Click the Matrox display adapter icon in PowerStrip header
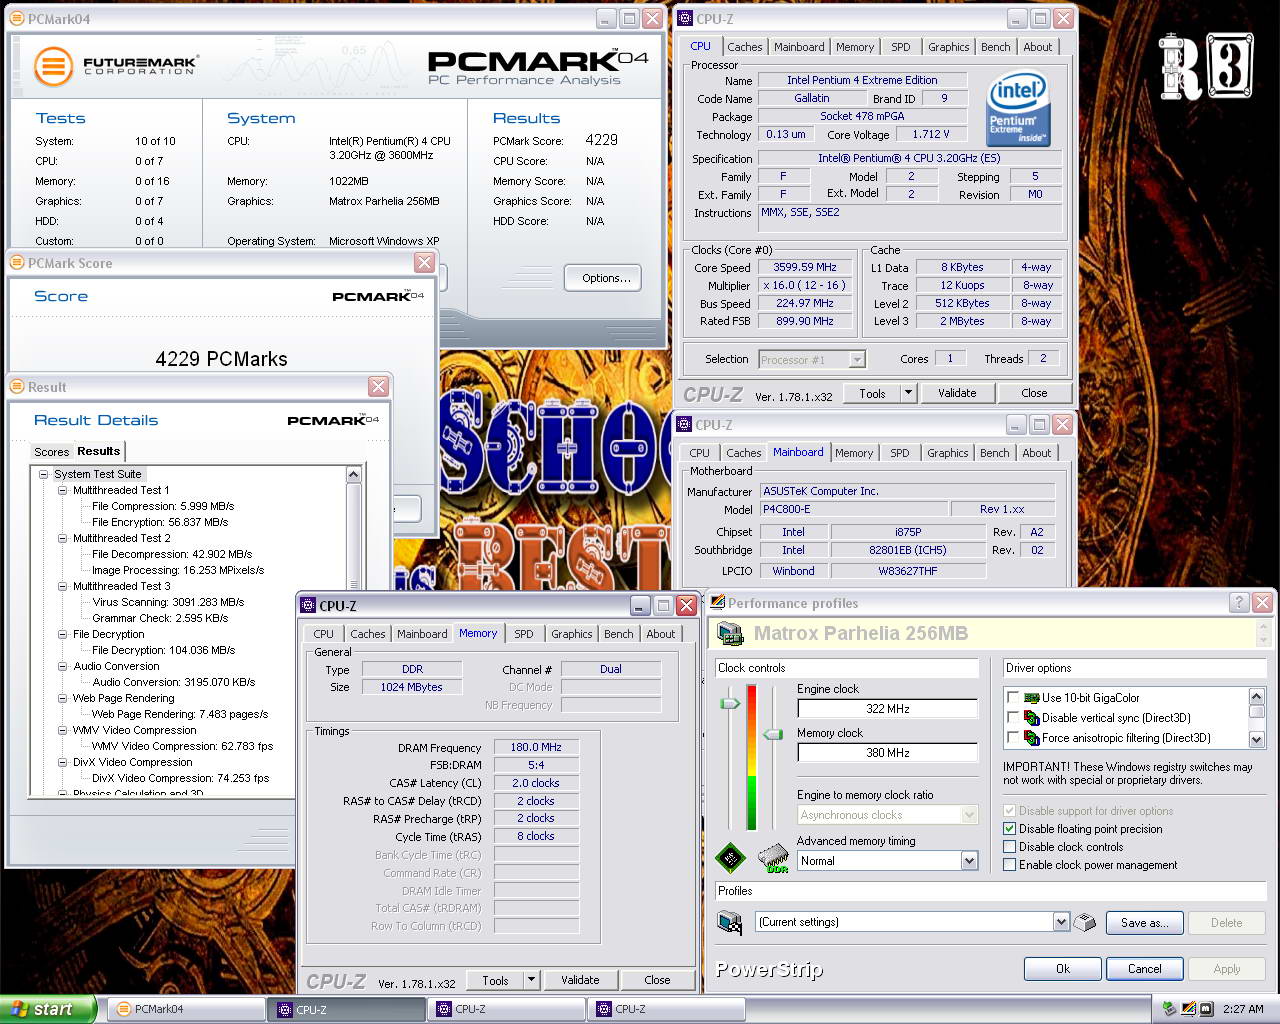 (731, 633)
